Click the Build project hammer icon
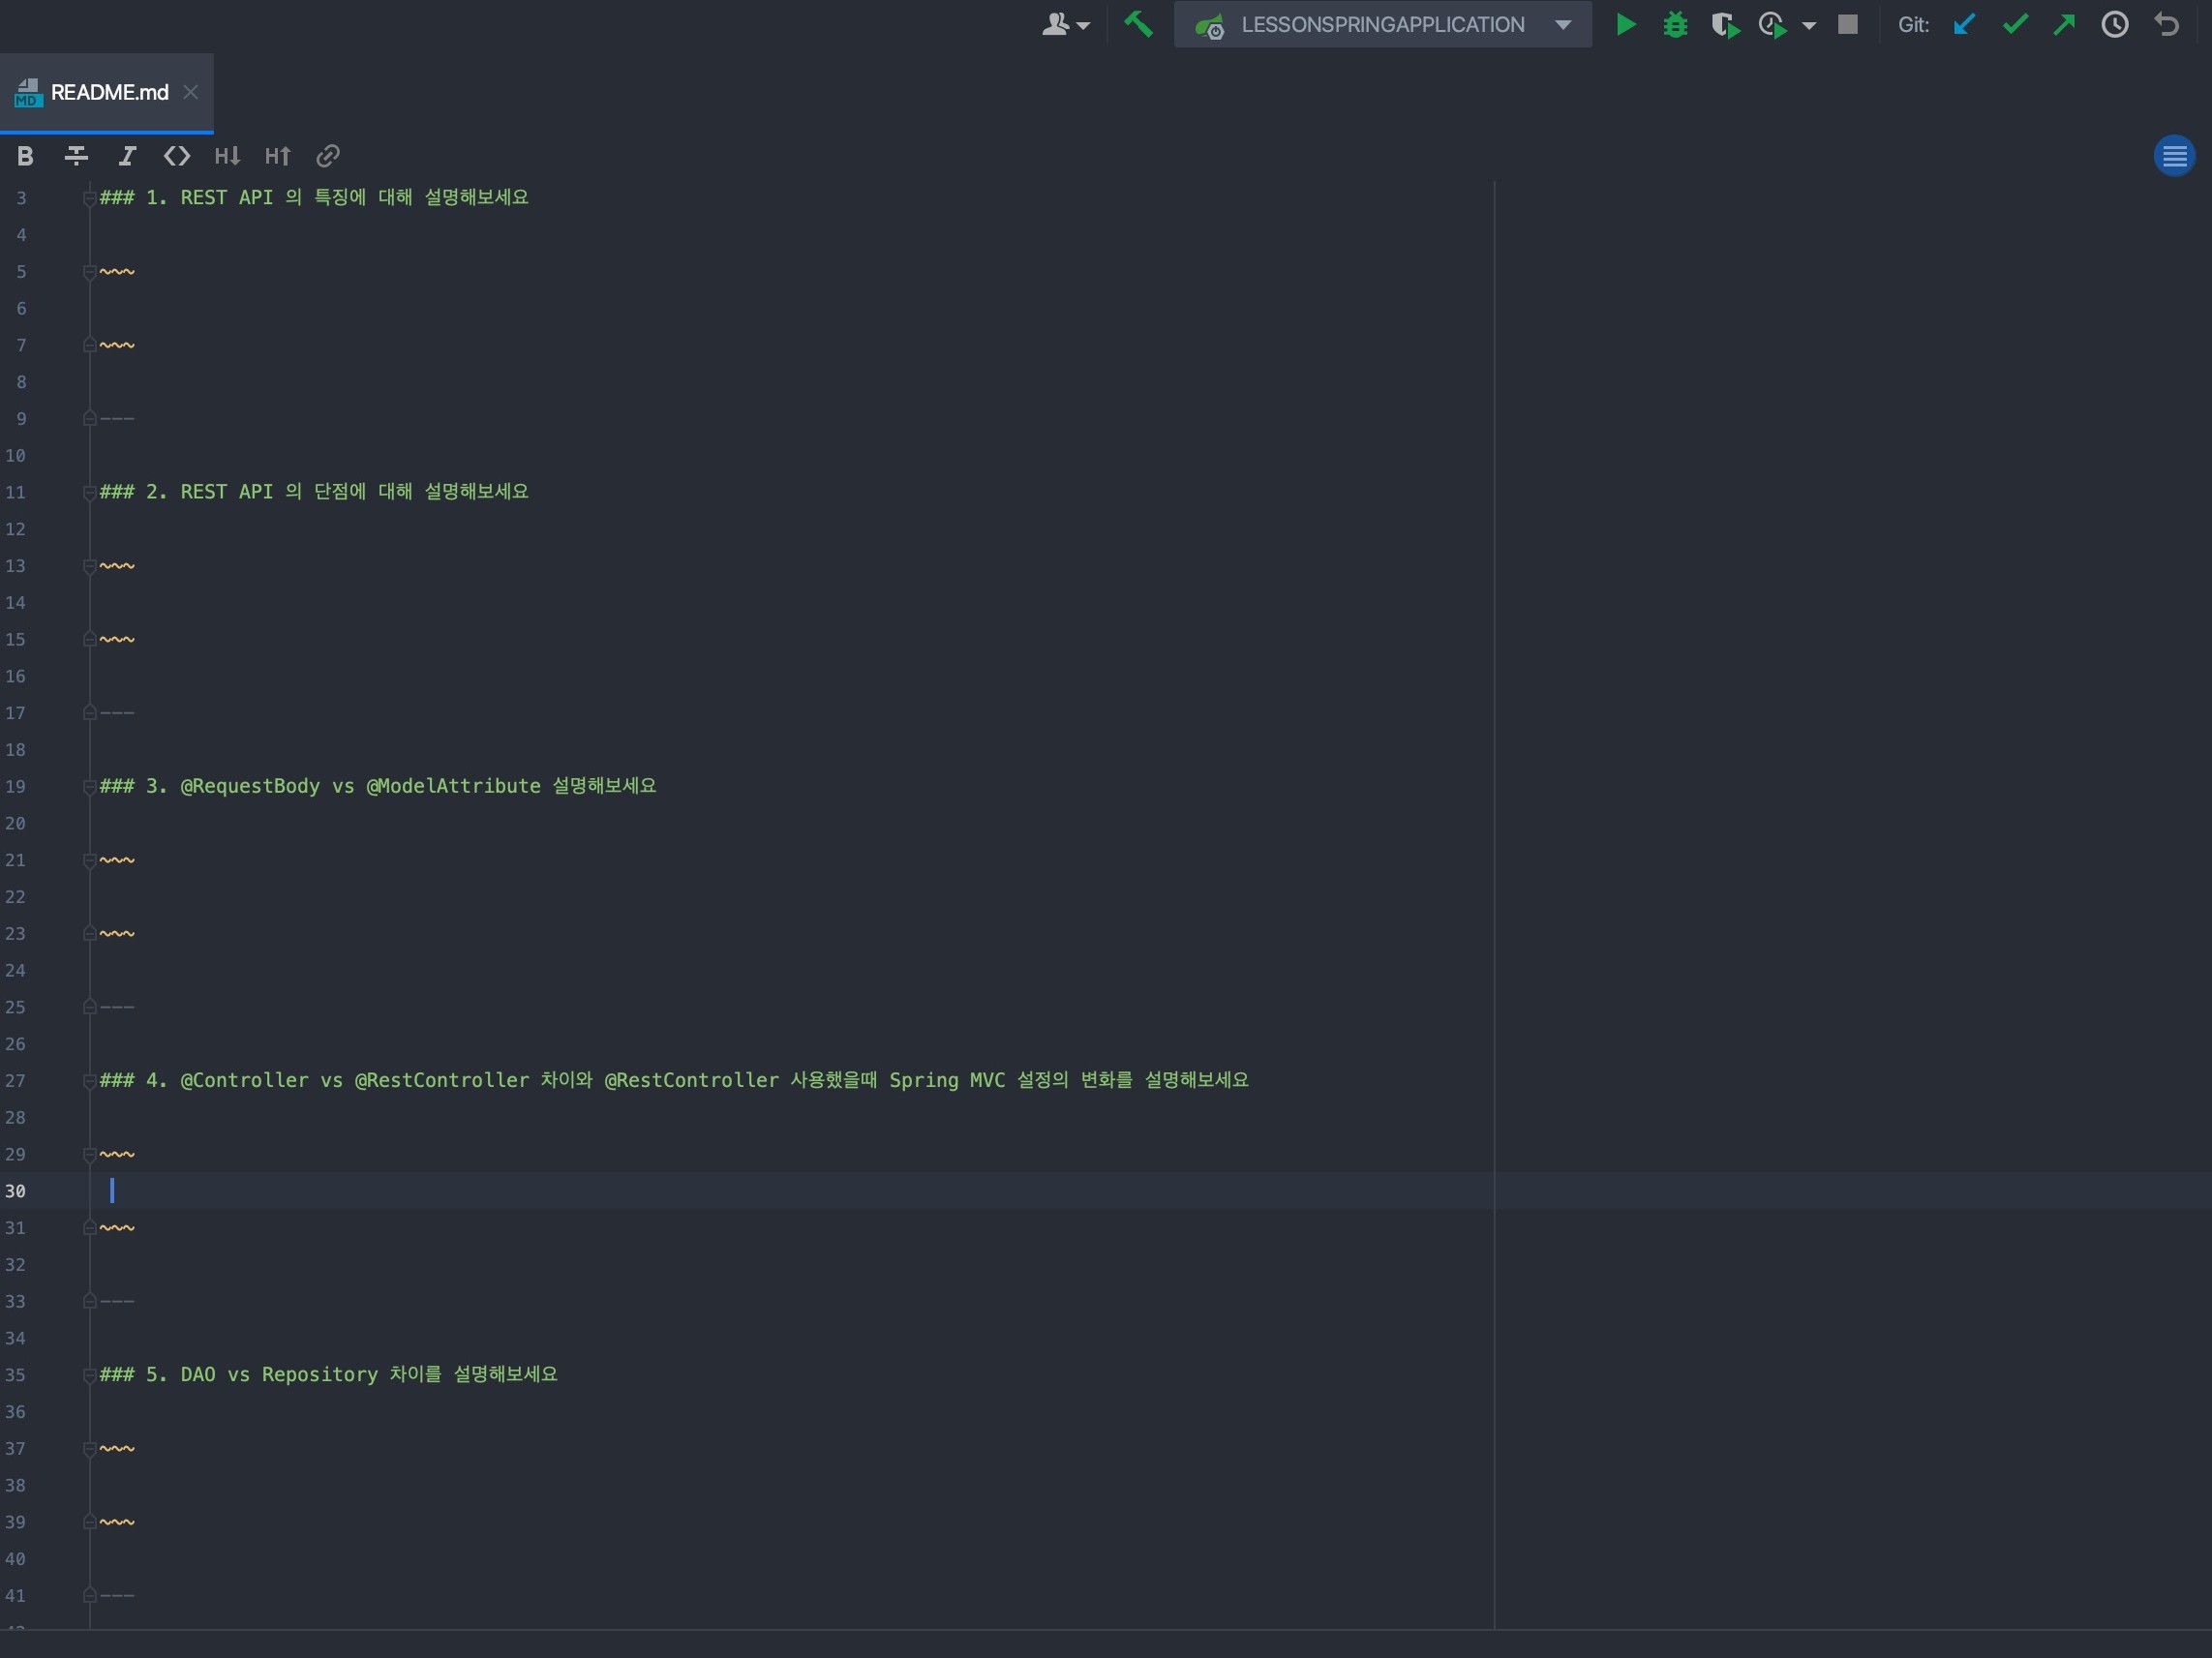The width and height of the screenshot is (2212, 1658). (x=1138, y=24)
